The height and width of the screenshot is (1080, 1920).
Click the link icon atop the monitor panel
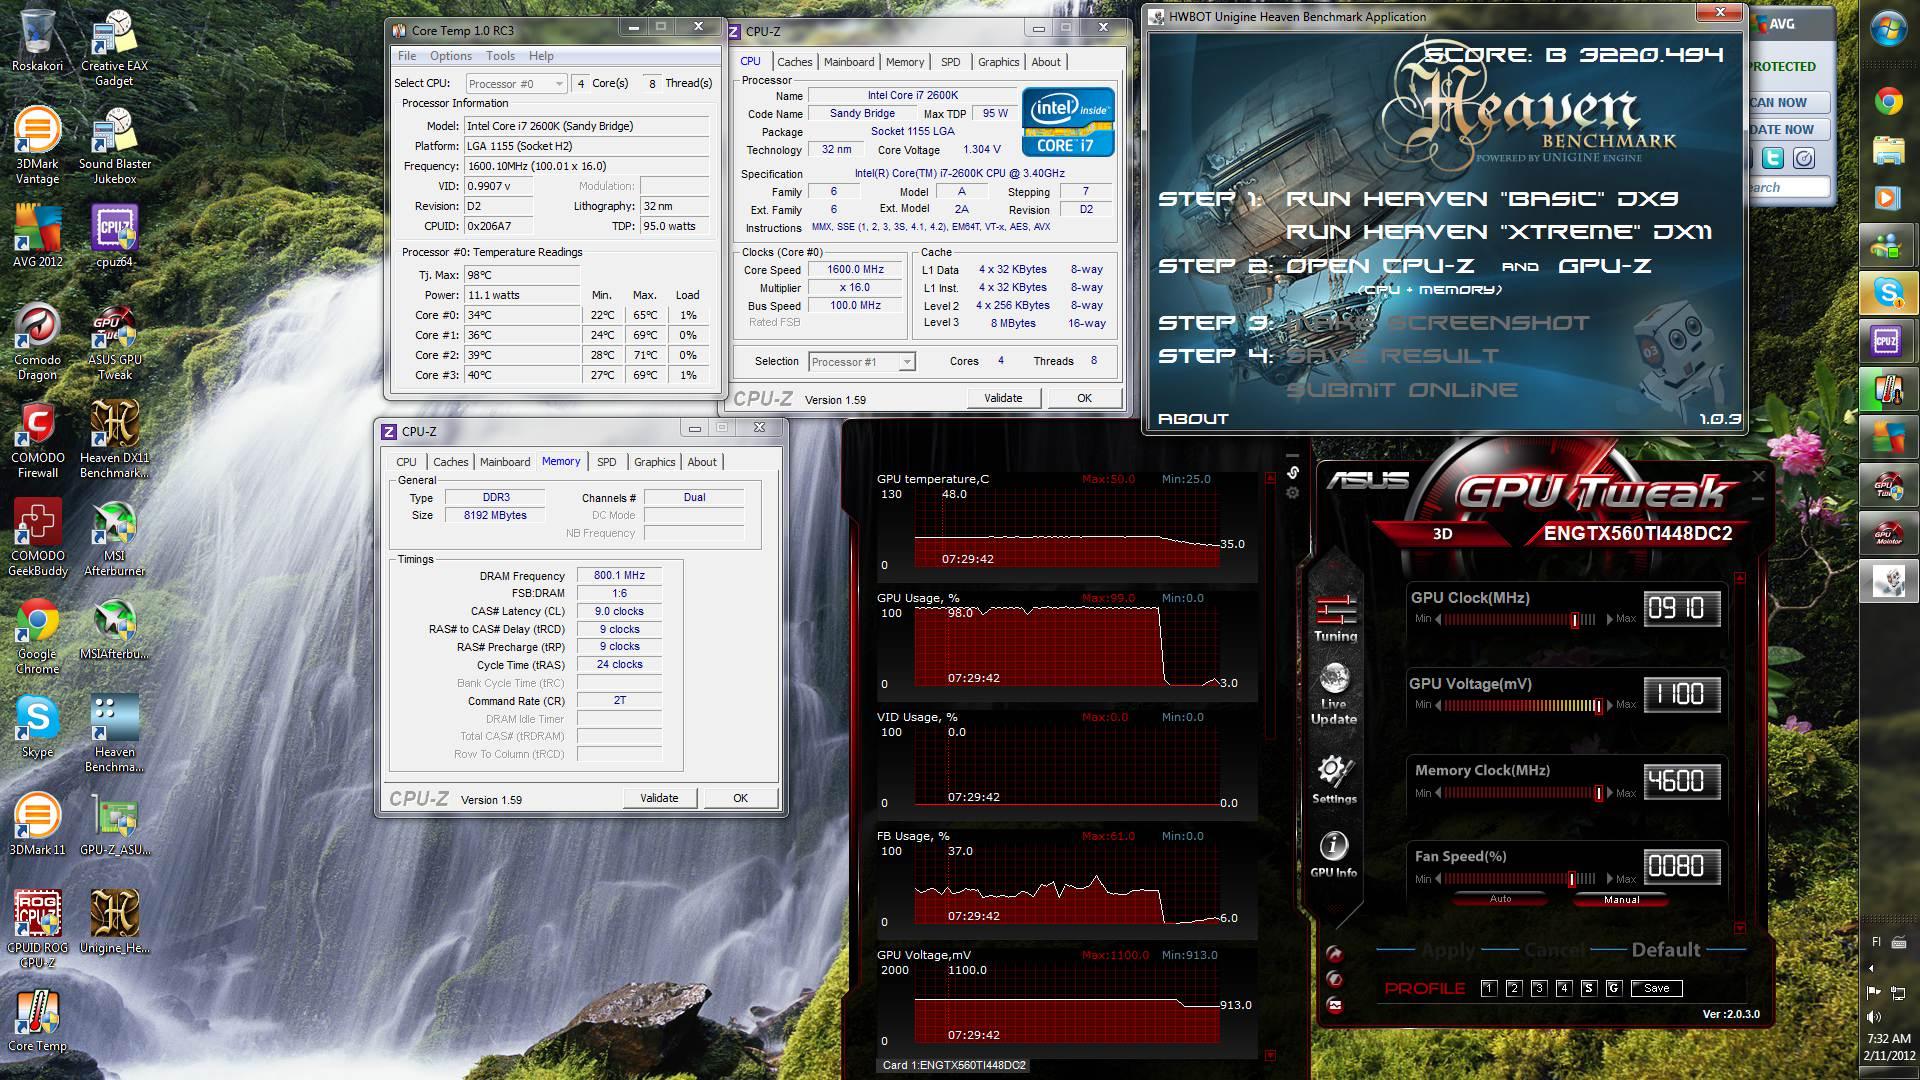pyautogui.click(x=1292, y=472)
